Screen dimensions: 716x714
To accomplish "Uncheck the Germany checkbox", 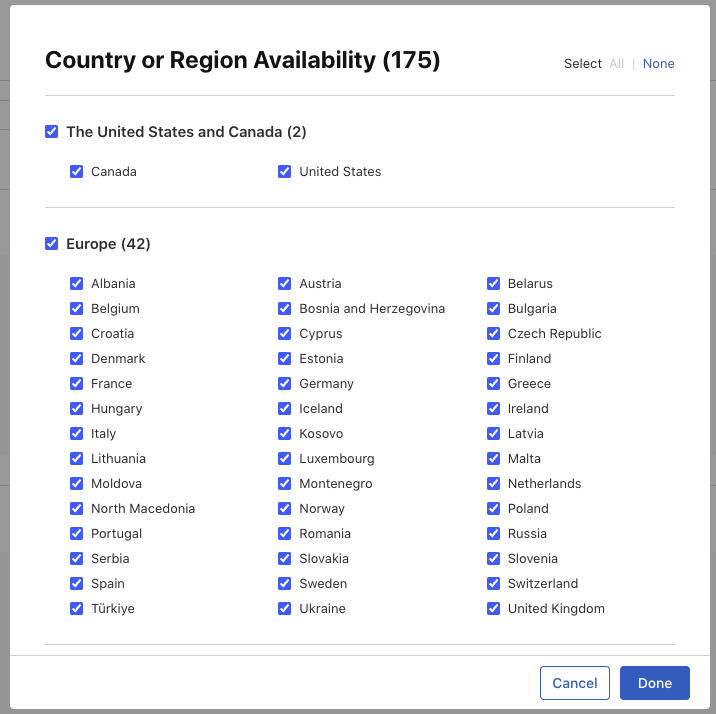I will (285, 384).
